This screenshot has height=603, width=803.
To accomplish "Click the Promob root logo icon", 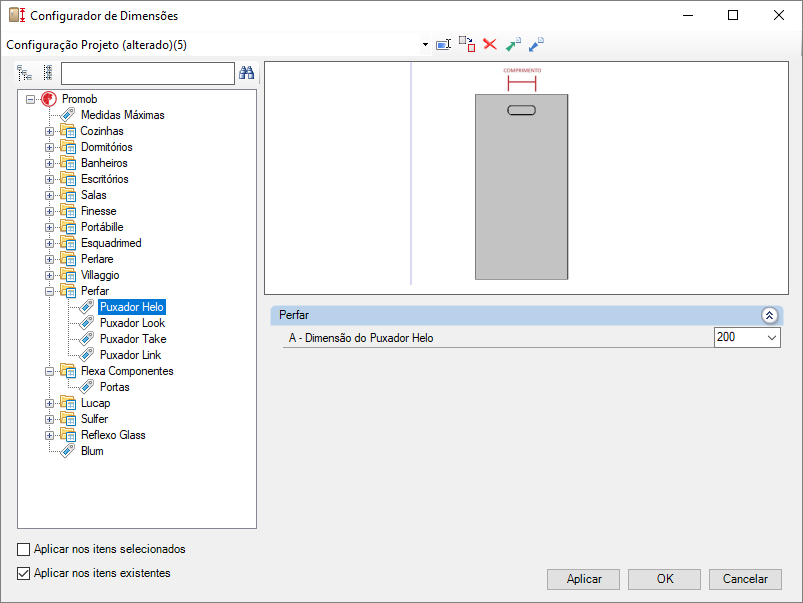I will pos(49,99).
